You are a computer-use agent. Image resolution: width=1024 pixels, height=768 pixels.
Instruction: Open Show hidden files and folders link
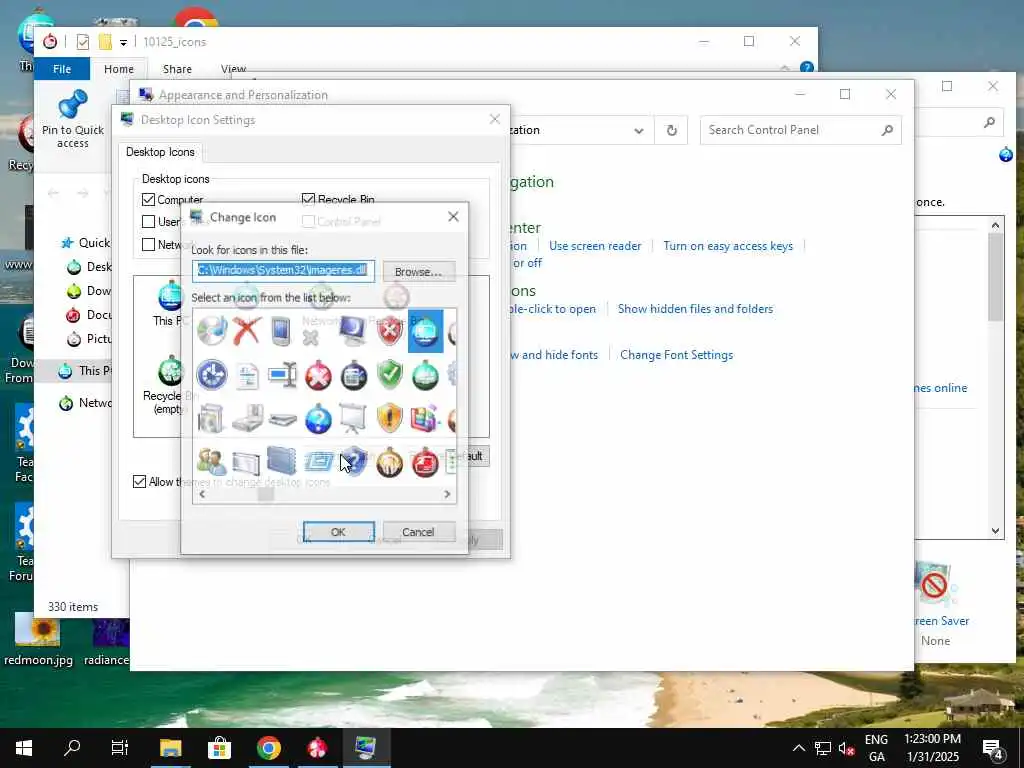[x=695, y=309]
